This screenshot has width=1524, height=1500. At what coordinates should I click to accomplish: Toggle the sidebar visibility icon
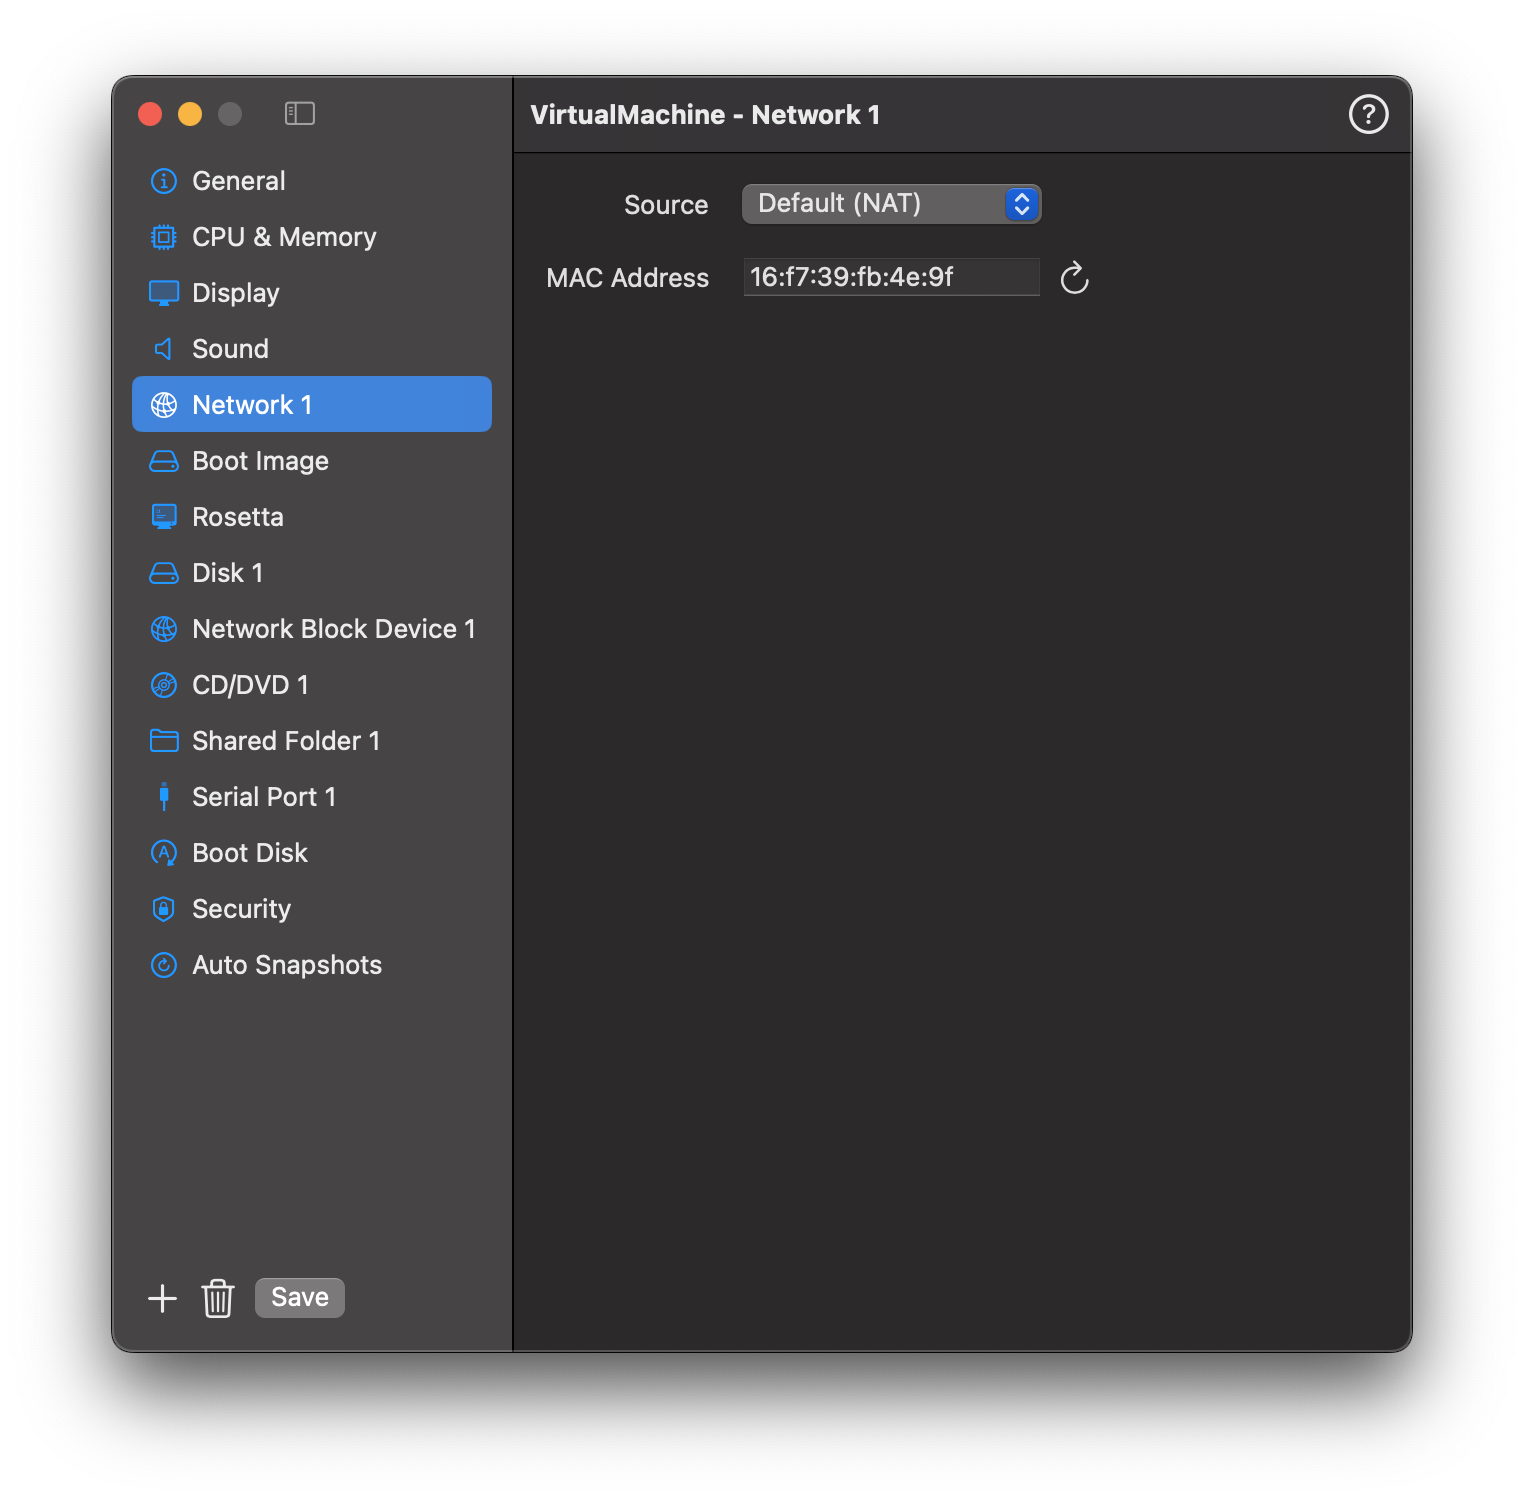pos(300,114)
